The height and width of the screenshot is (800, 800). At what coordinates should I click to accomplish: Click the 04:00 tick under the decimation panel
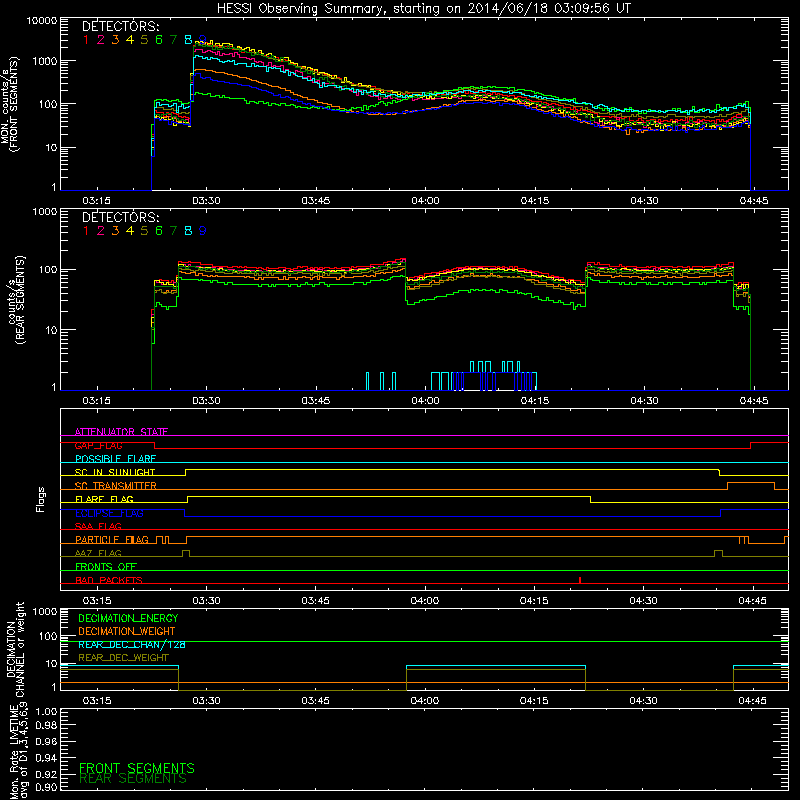click(x=424, y=701)
